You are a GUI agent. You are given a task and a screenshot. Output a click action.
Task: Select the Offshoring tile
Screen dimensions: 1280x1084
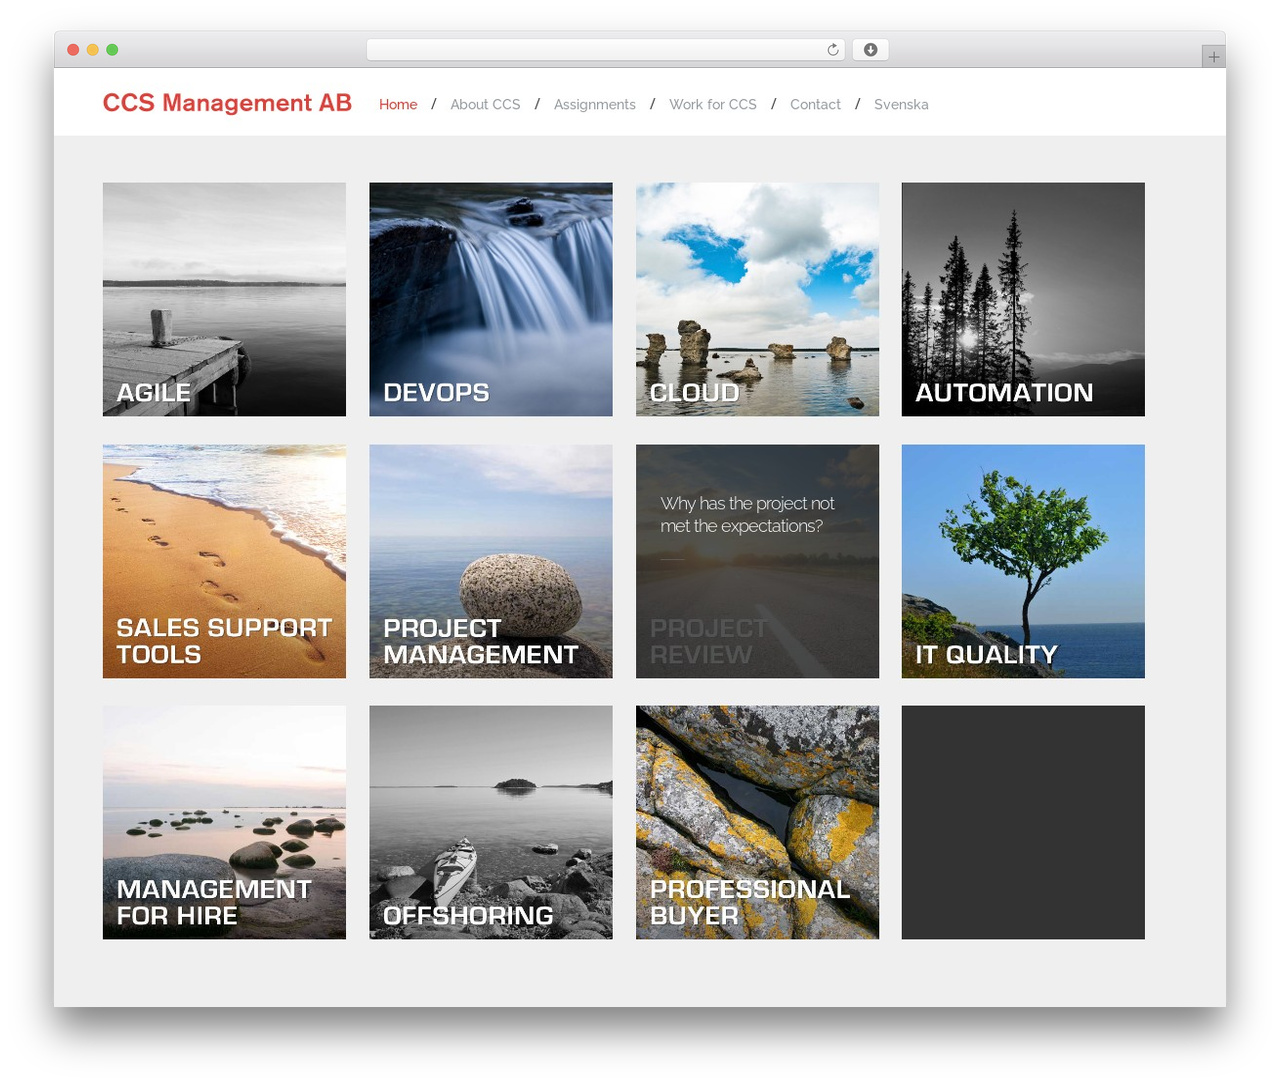491,822
